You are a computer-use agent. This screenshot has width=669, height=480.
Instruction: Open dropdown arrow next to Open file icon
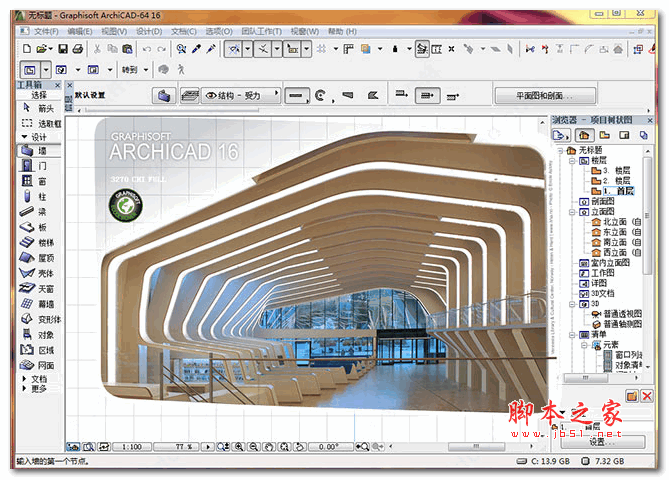tap(50, 49)
